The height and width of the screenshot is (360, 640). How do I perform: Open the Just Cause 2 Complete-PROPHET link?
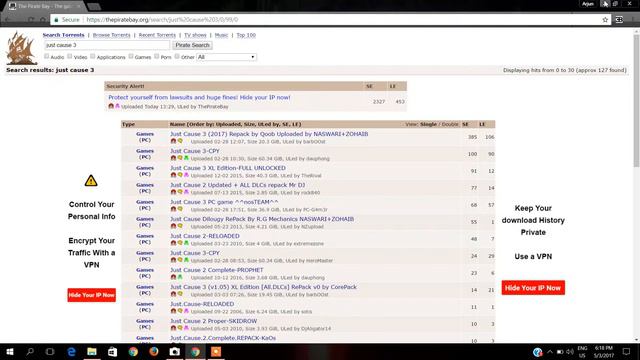tap(217, 270)
